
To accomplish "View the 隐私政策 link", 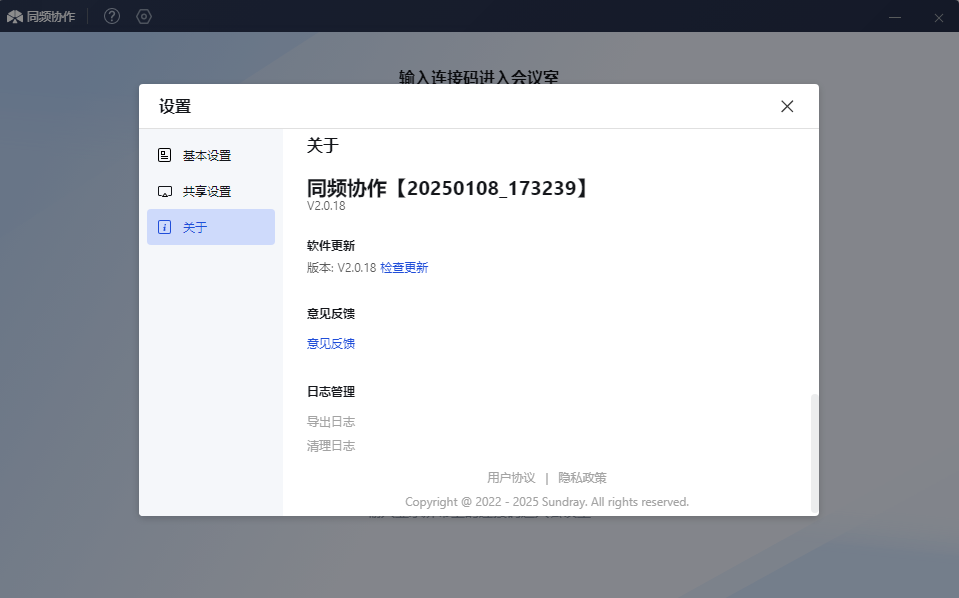I will tap(582, 478).
